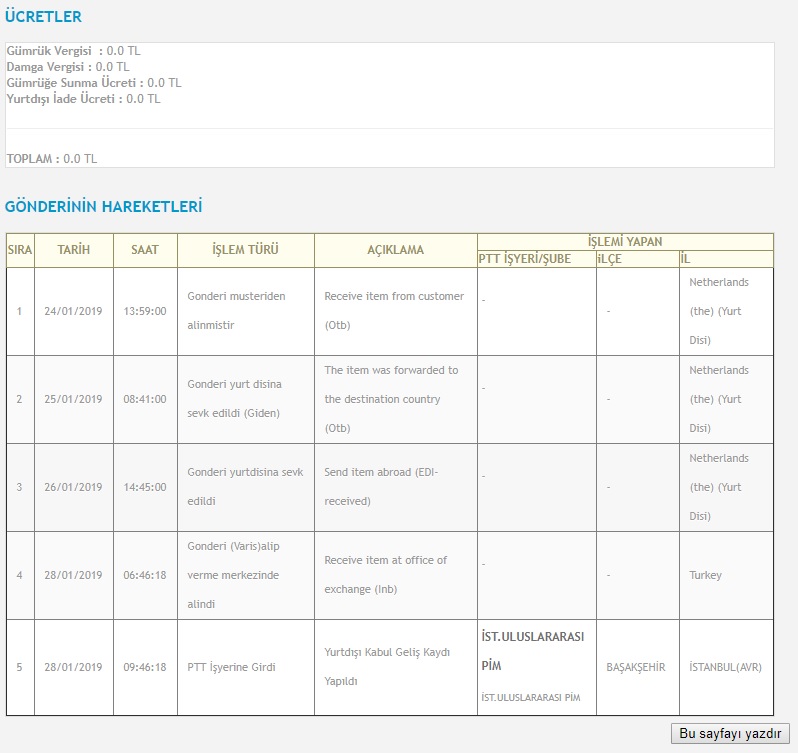Click the date 25/01/2019 cell
Viewport: 798px width, 753px height.
pyautogui.click(x=73, y=399)
